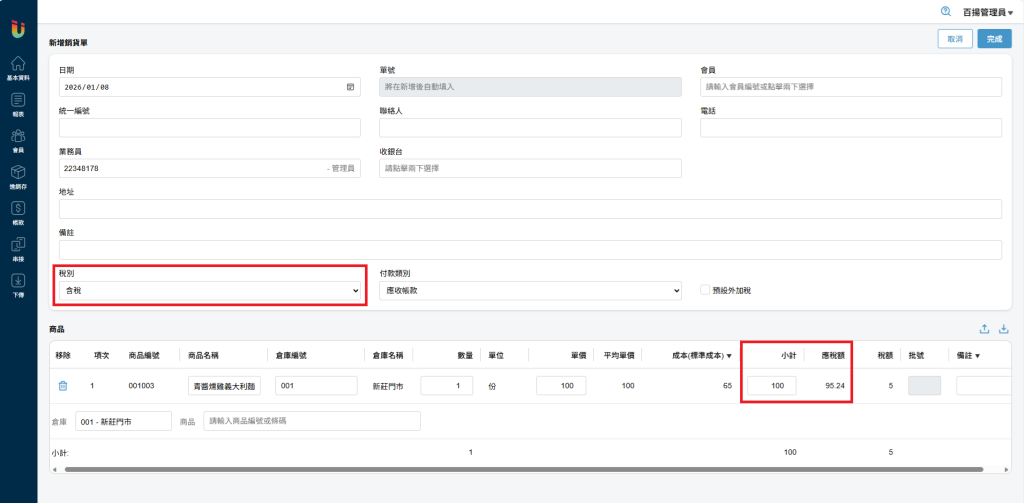Click the upload icon above product table

pyautogui.click(x=984, y=329)
